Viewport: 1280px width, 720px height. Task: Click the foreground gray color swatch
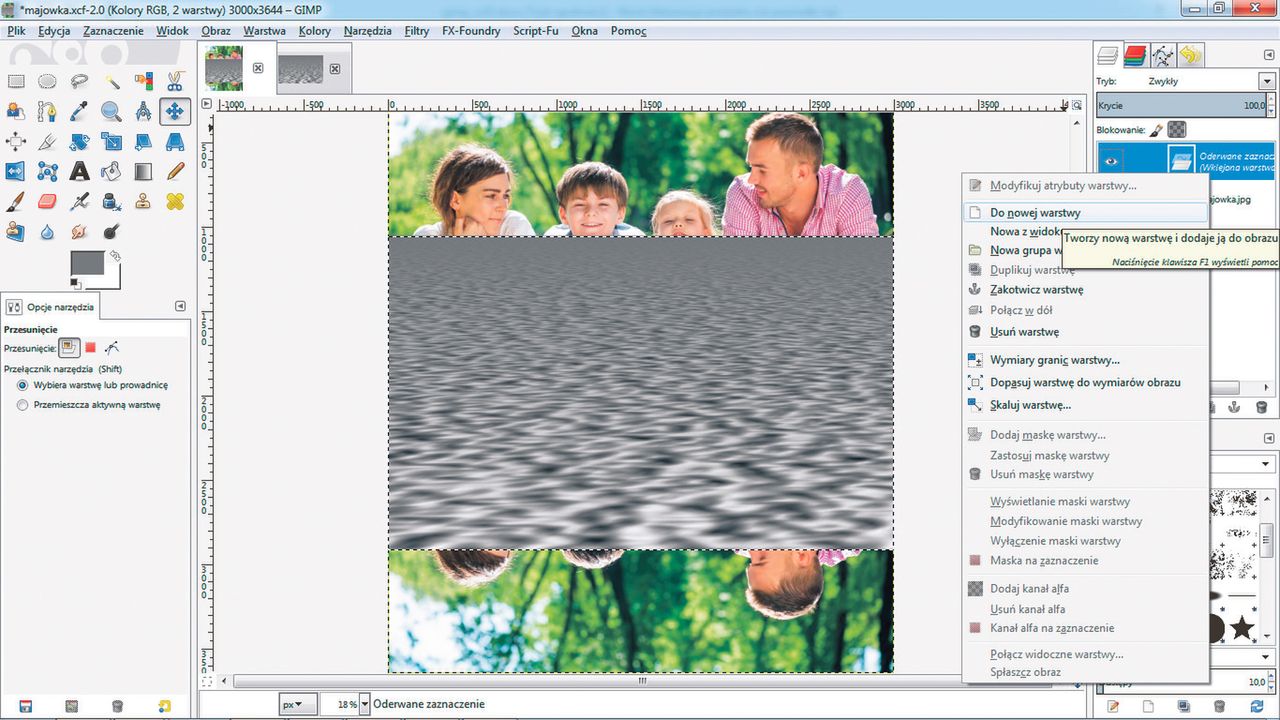[x=87, y=264]
